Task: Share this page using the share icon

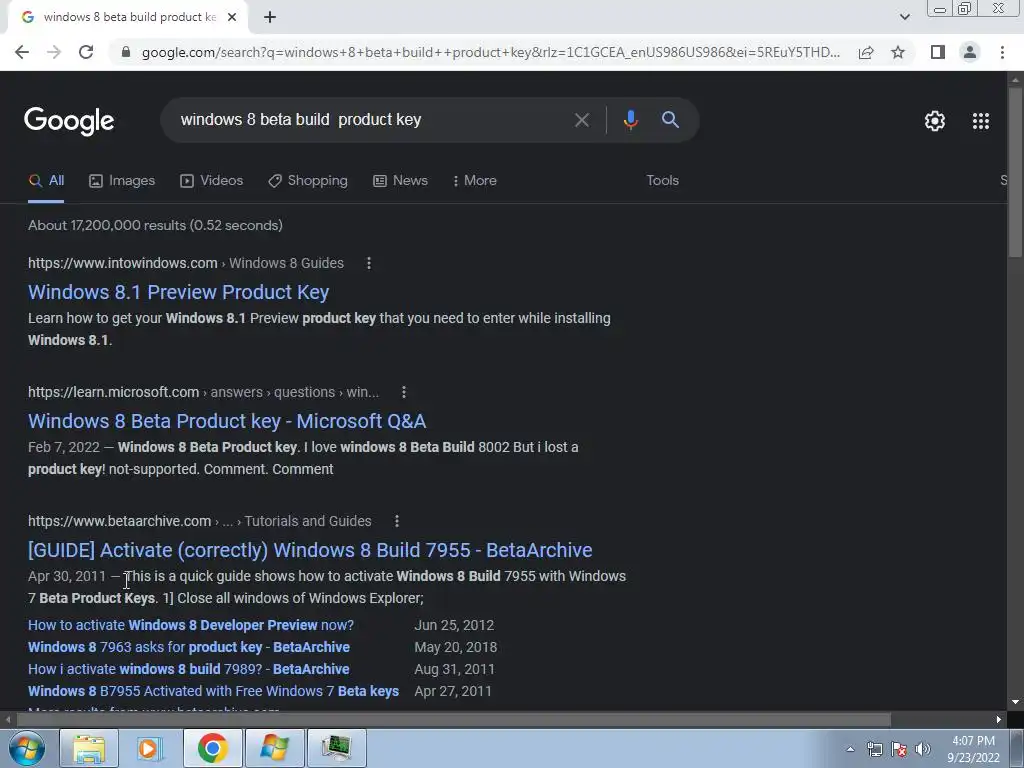Action: click(866, 52)
